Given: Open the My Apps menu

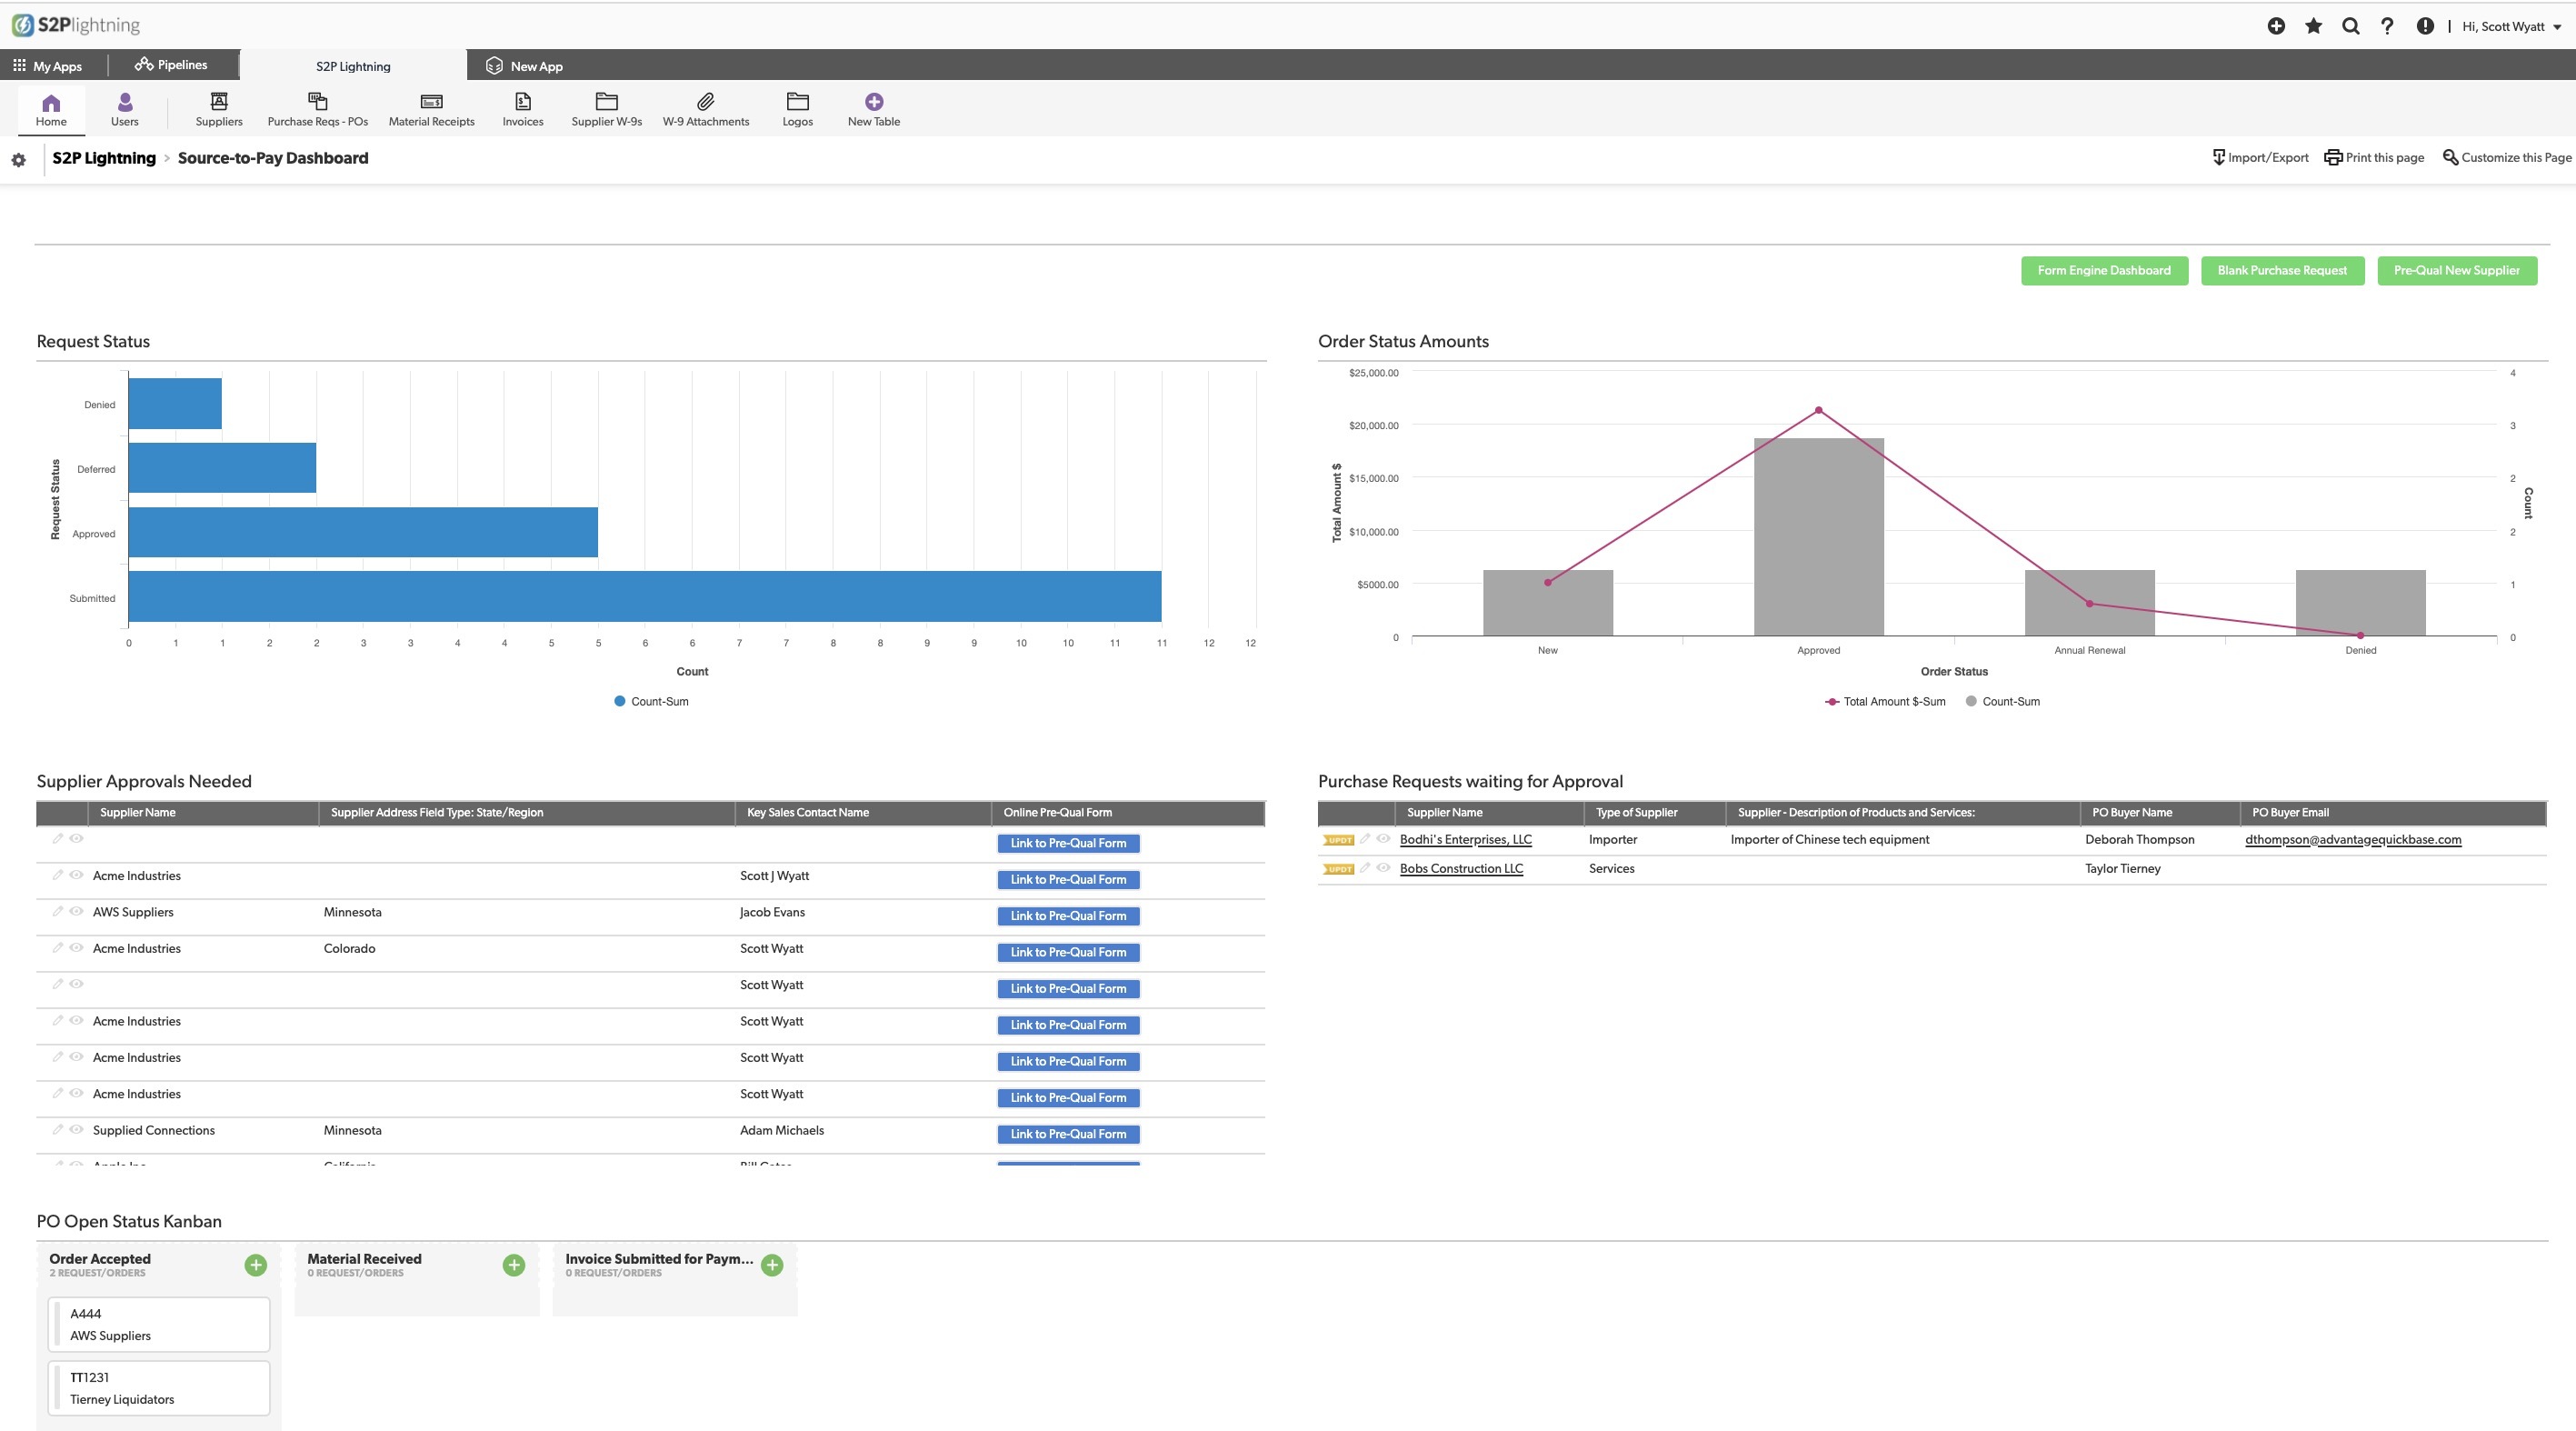Looking at the screenshot, I should pyautogui.click(x=47, y=66).
